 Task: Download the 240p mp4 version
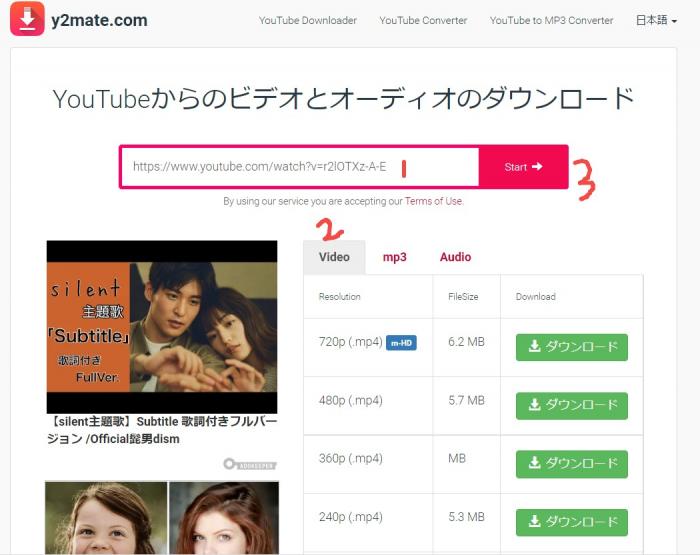pos(572,522)
